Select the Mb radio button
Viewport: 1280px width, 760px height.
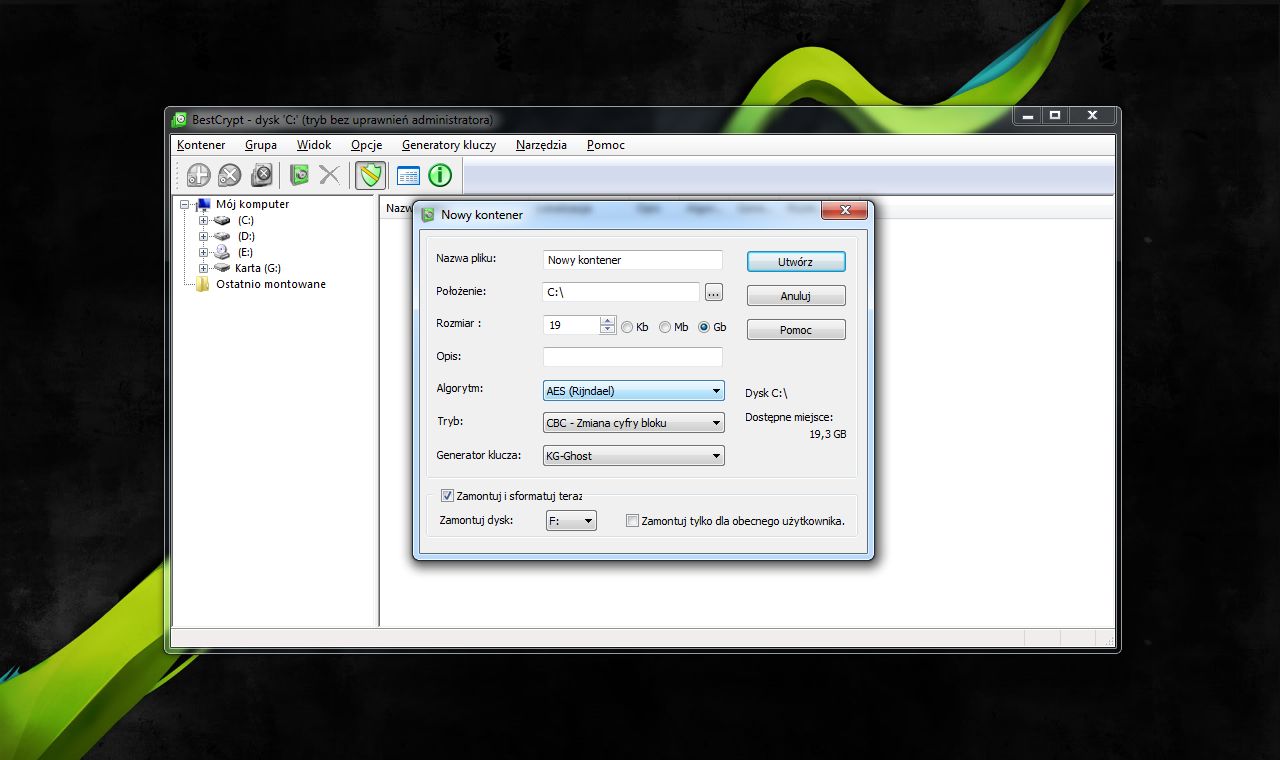tap(665, 327)
